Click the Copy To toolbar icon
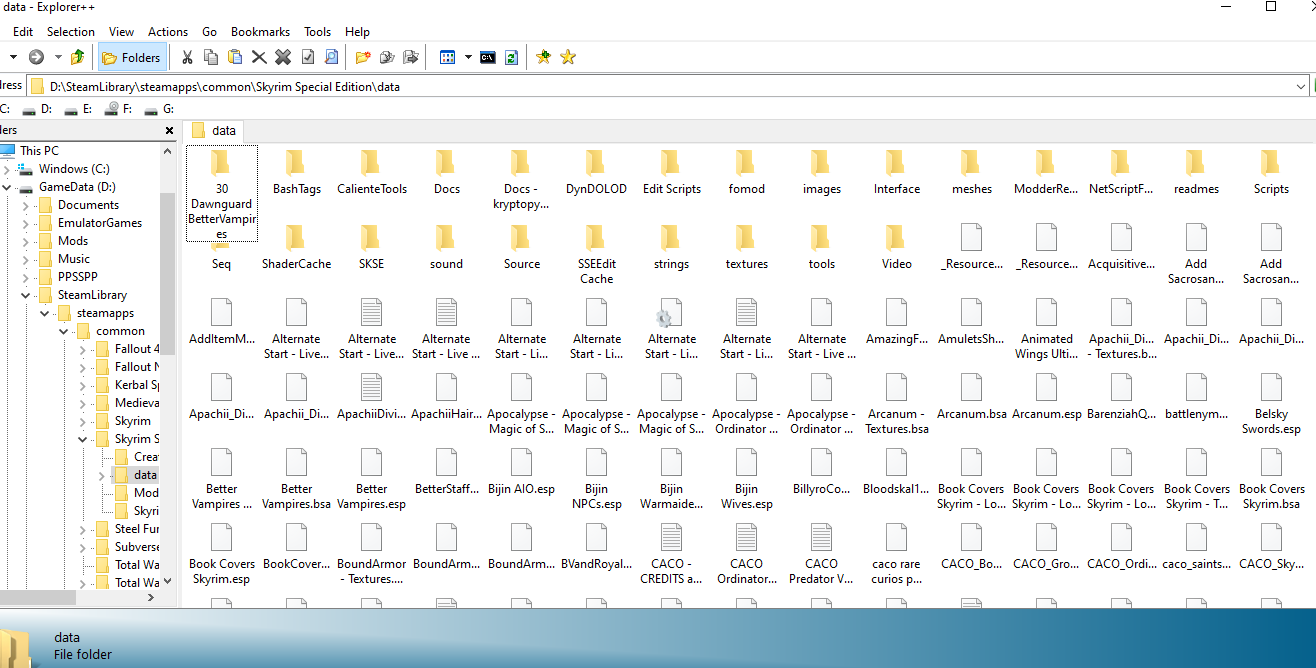 tap(386, 57)
